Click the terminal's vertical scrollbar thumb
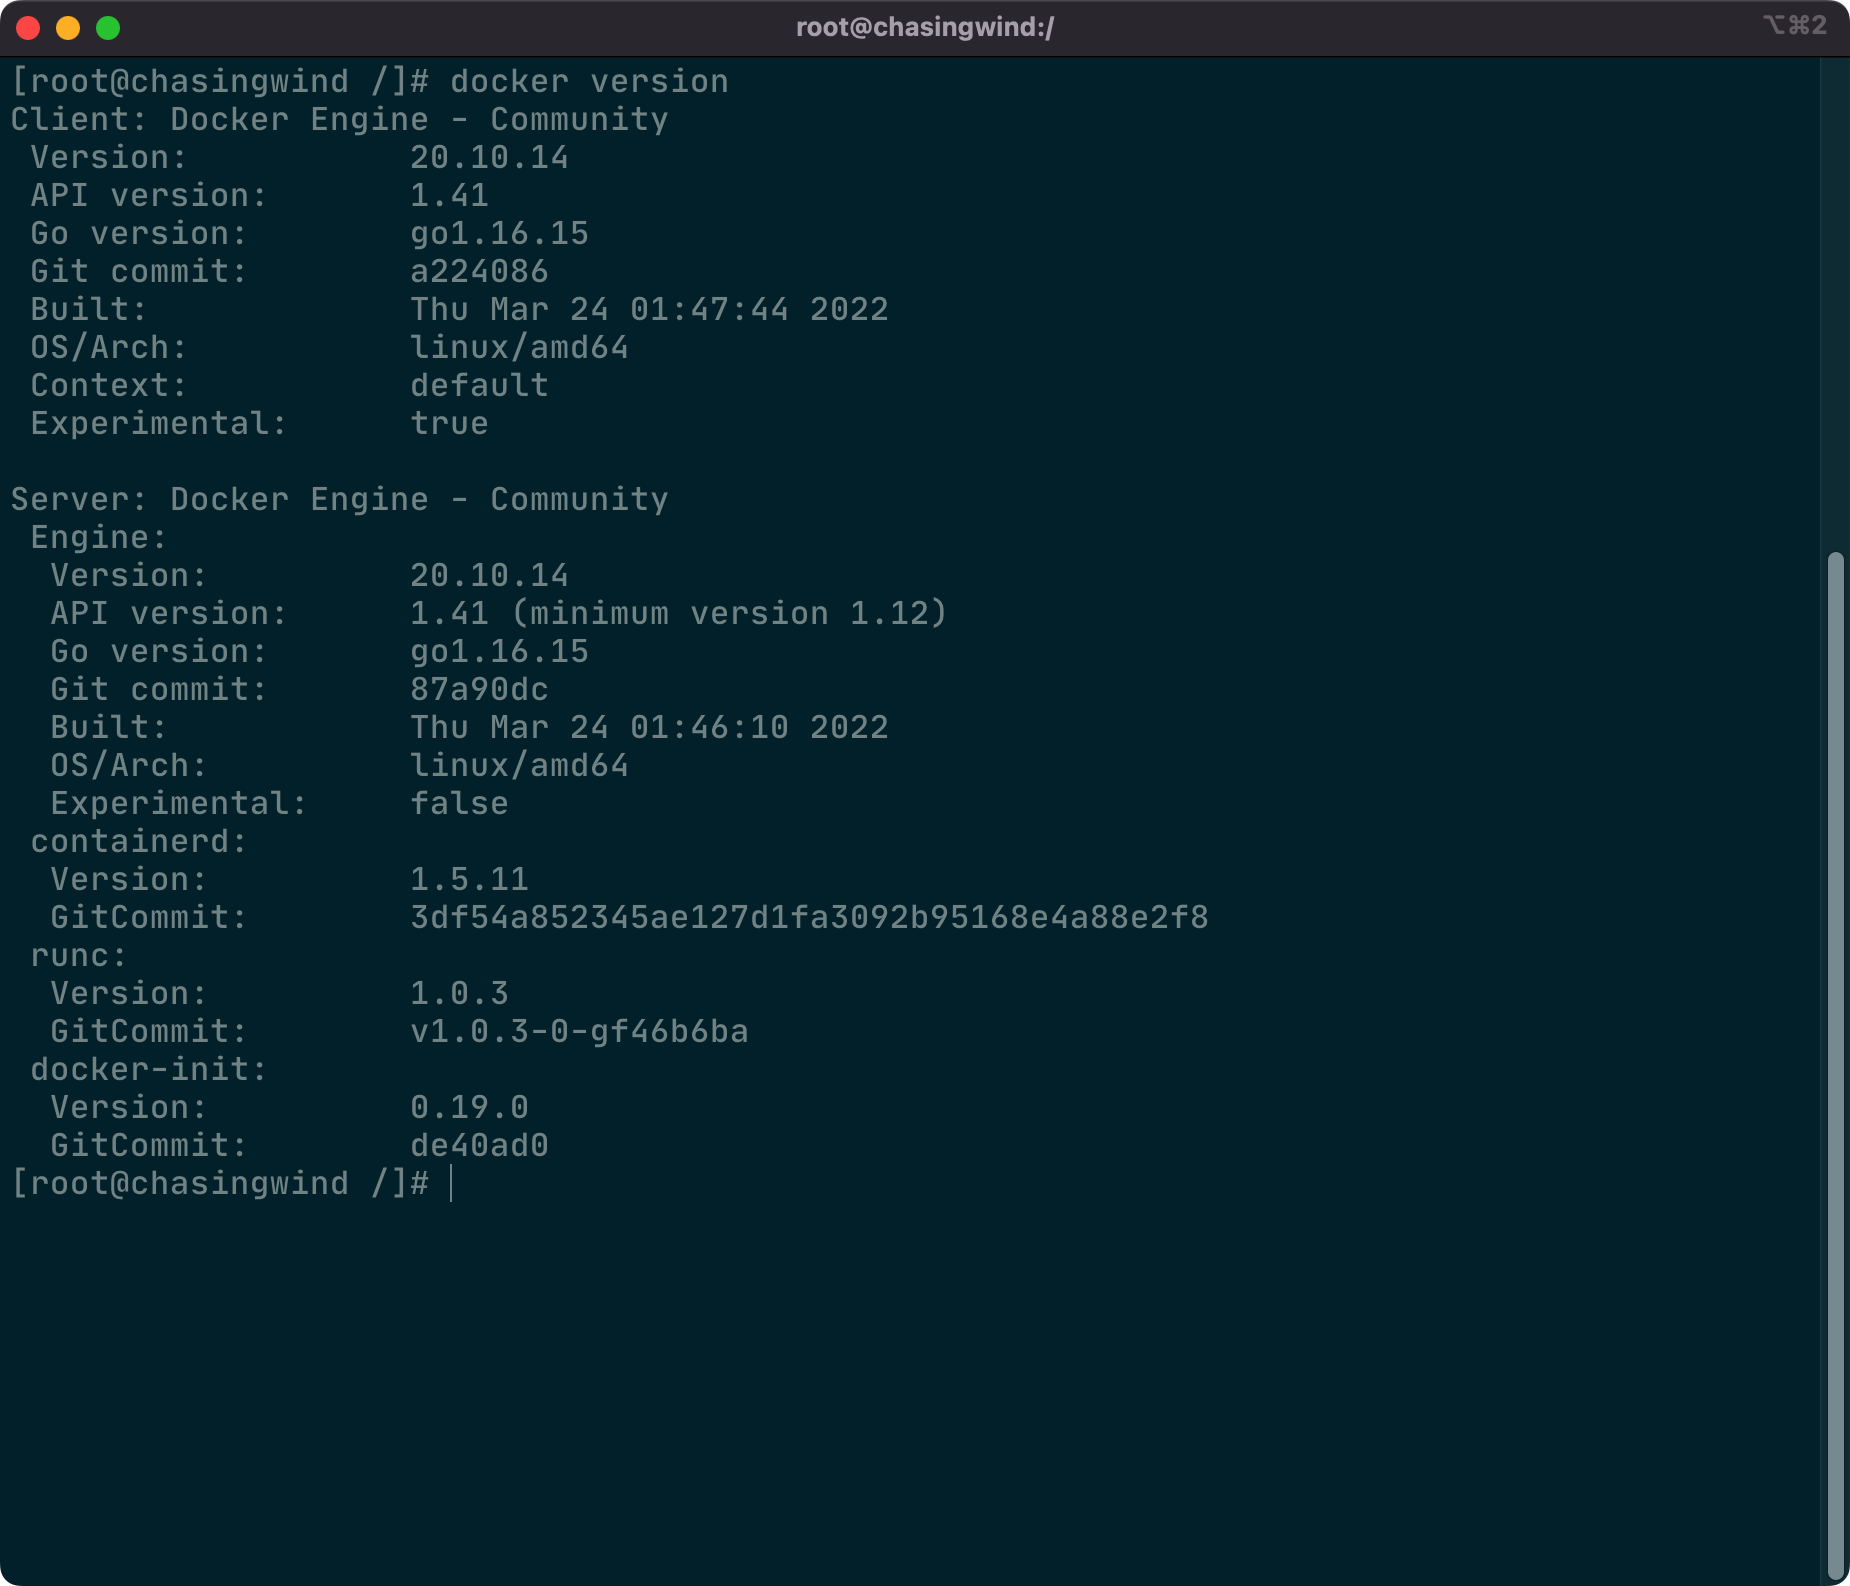Screen dimensions: 1850x1586 coord(1834,1064)
